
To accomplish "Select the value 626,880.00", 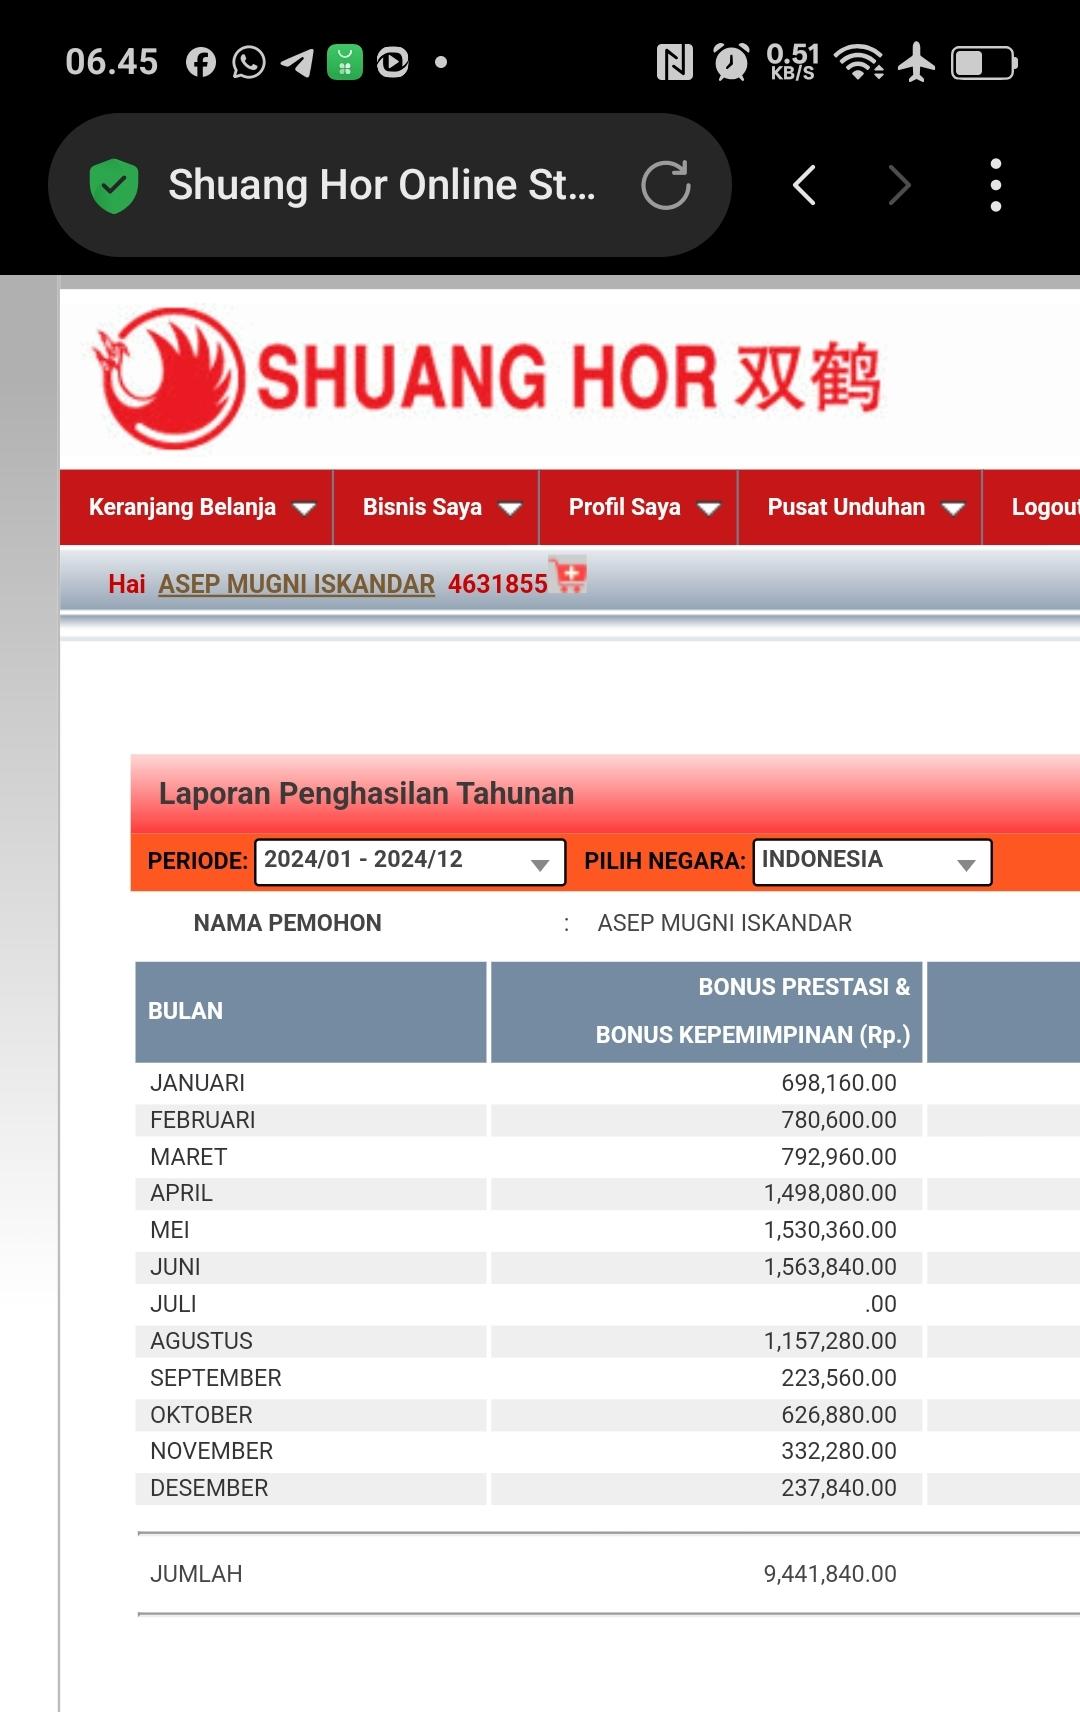I will (838, 1415).
